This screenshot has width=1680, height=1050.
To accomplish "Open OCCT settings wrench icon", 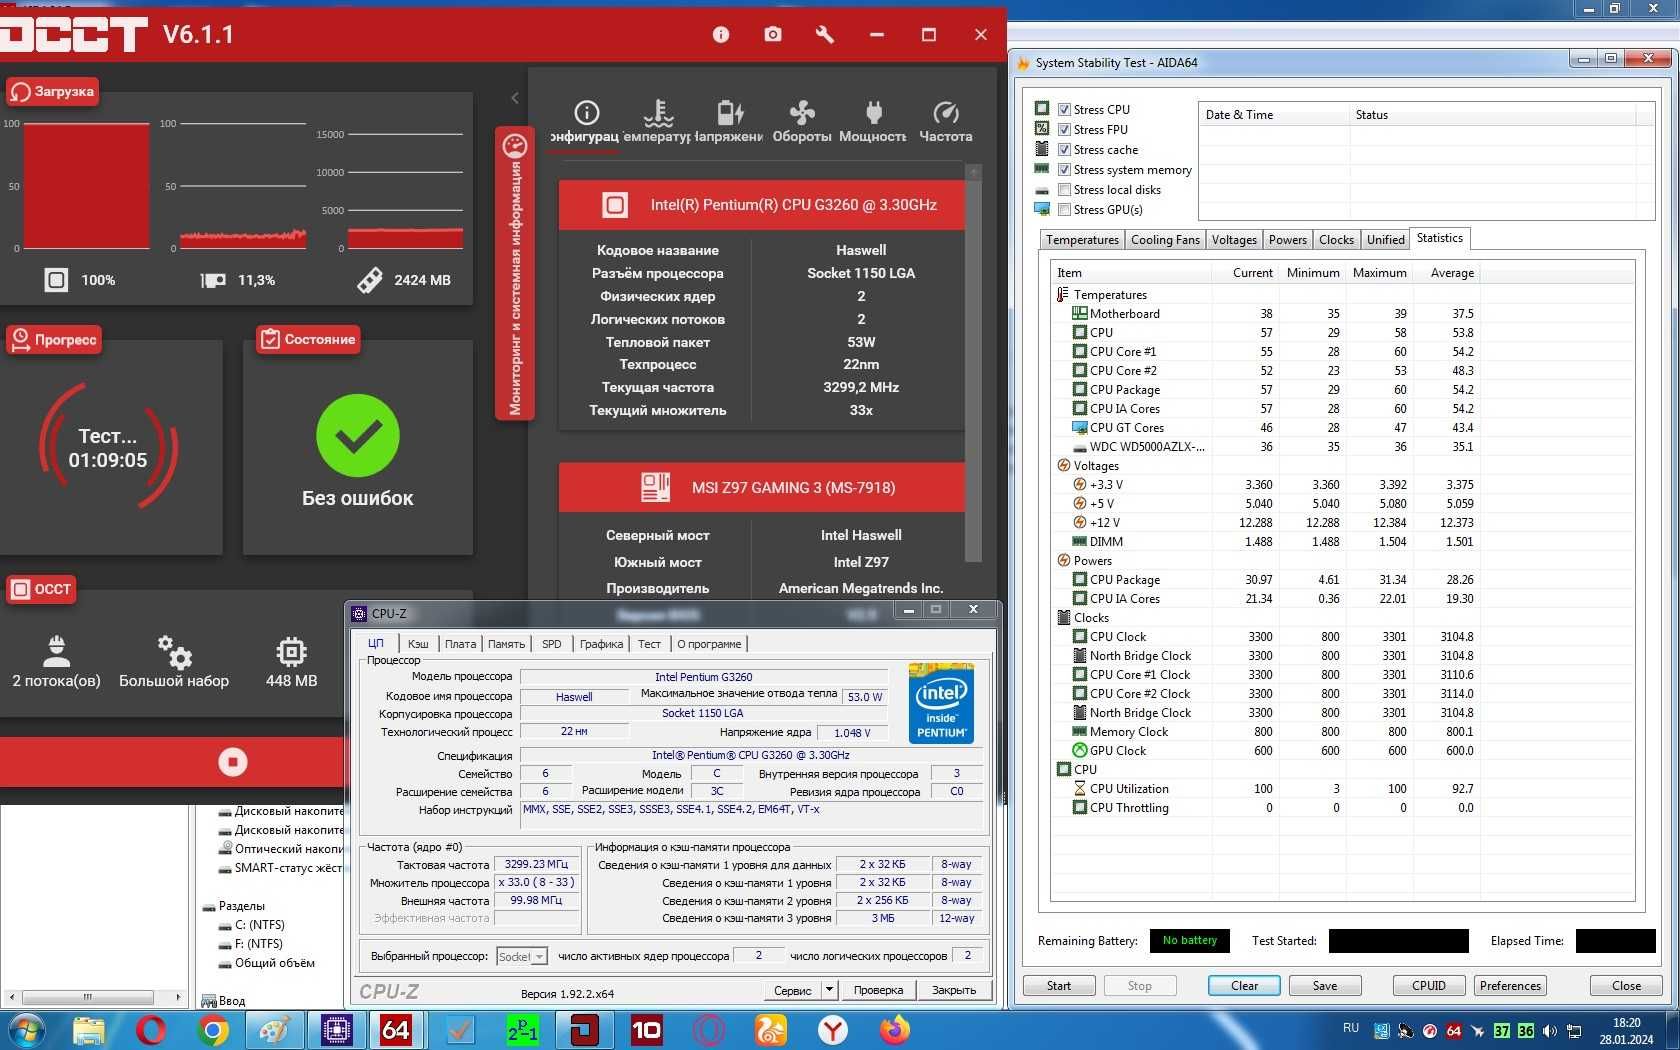I will (825, 34).
